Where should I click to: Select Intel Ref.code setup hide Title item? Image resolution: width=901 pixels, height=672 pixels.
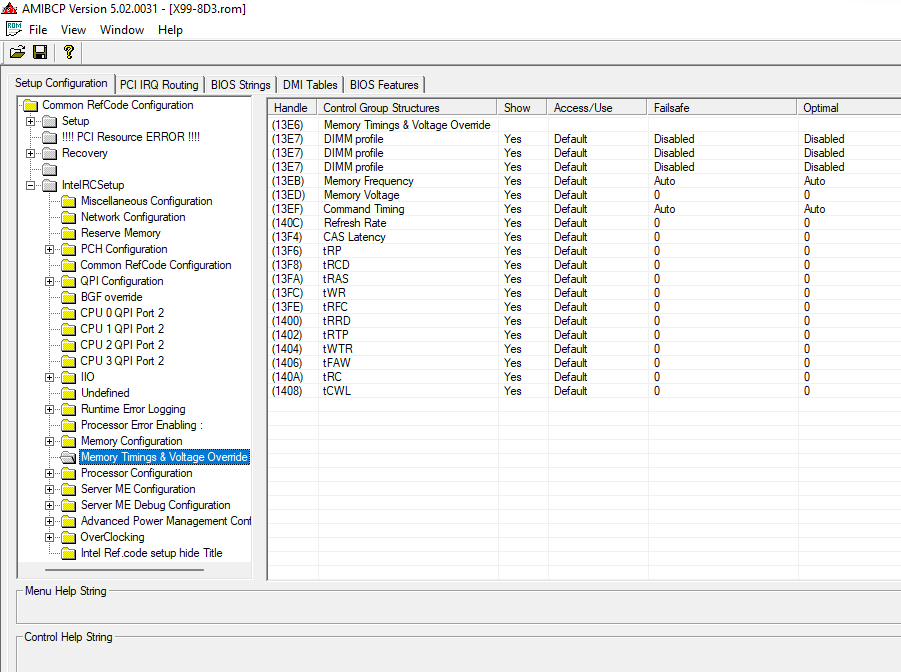152,553
